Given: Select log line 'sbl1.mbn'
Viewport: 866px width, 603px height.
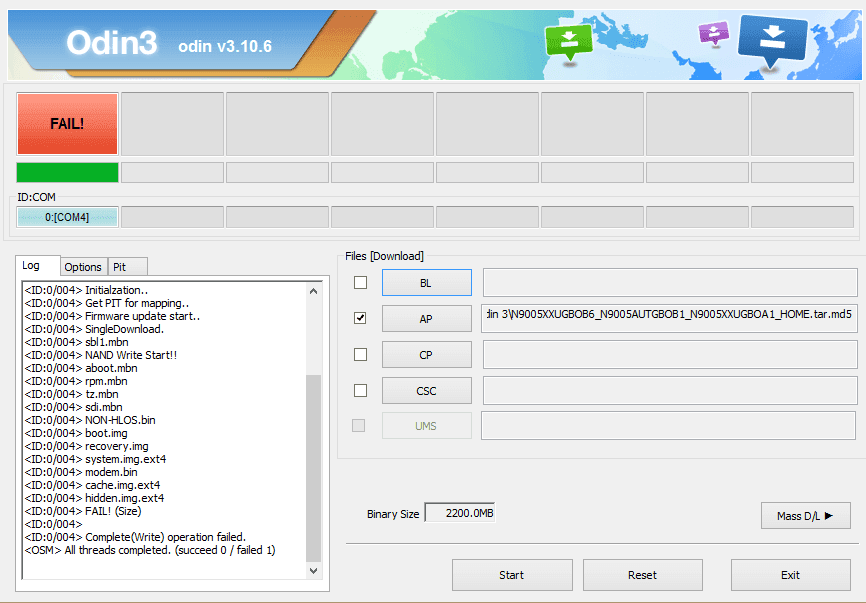Looking at the screenshot, I should 76,342.
